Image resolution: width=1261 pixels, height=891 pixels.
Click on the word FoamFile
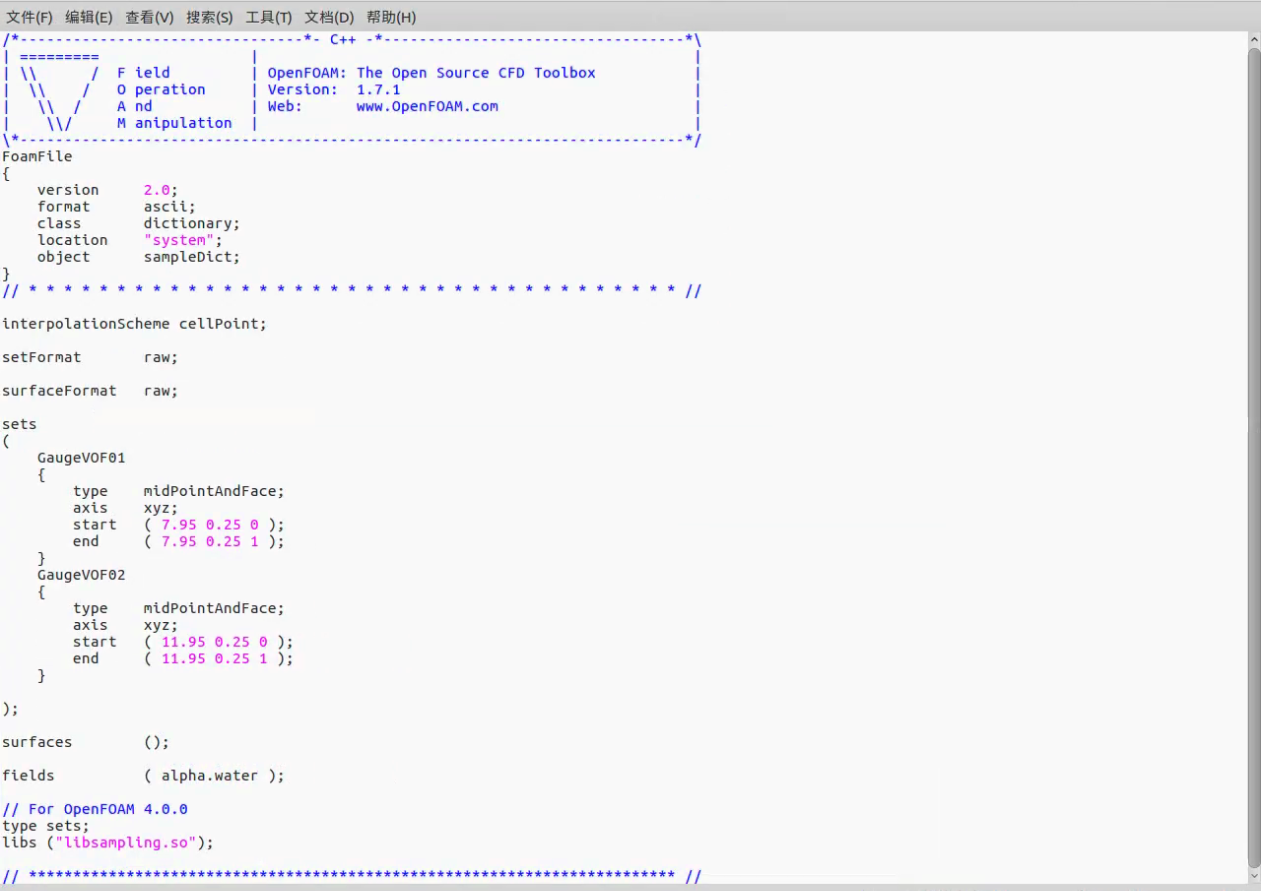(37, 156)
